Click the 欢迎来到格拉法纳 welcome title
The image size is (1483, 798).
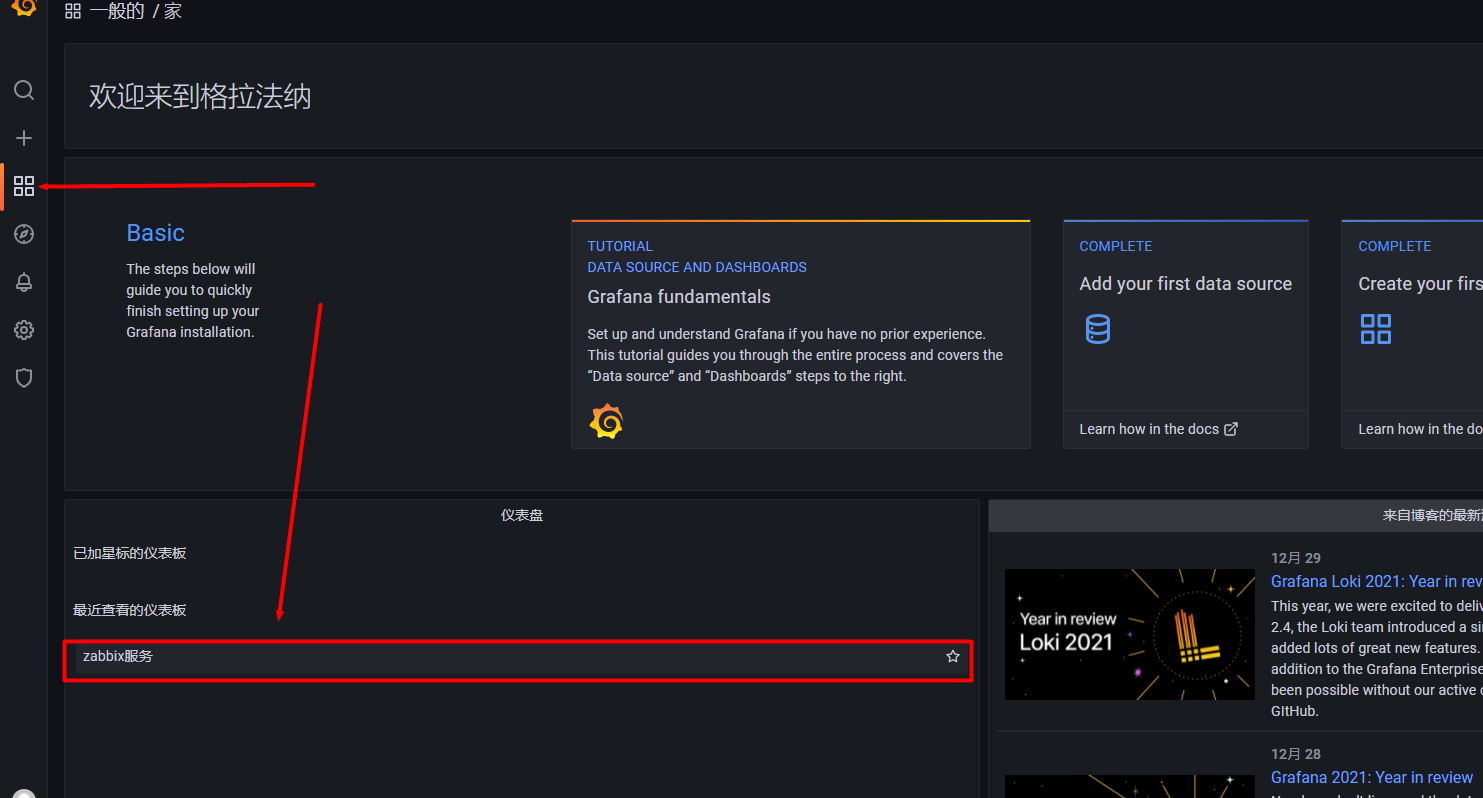[200, 97]
